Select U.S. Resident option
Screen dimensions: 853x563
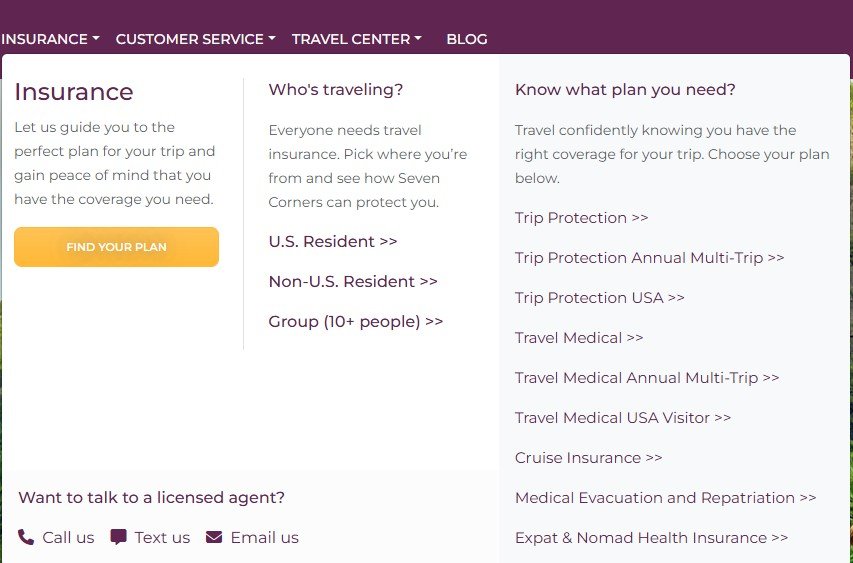[333, 242]
